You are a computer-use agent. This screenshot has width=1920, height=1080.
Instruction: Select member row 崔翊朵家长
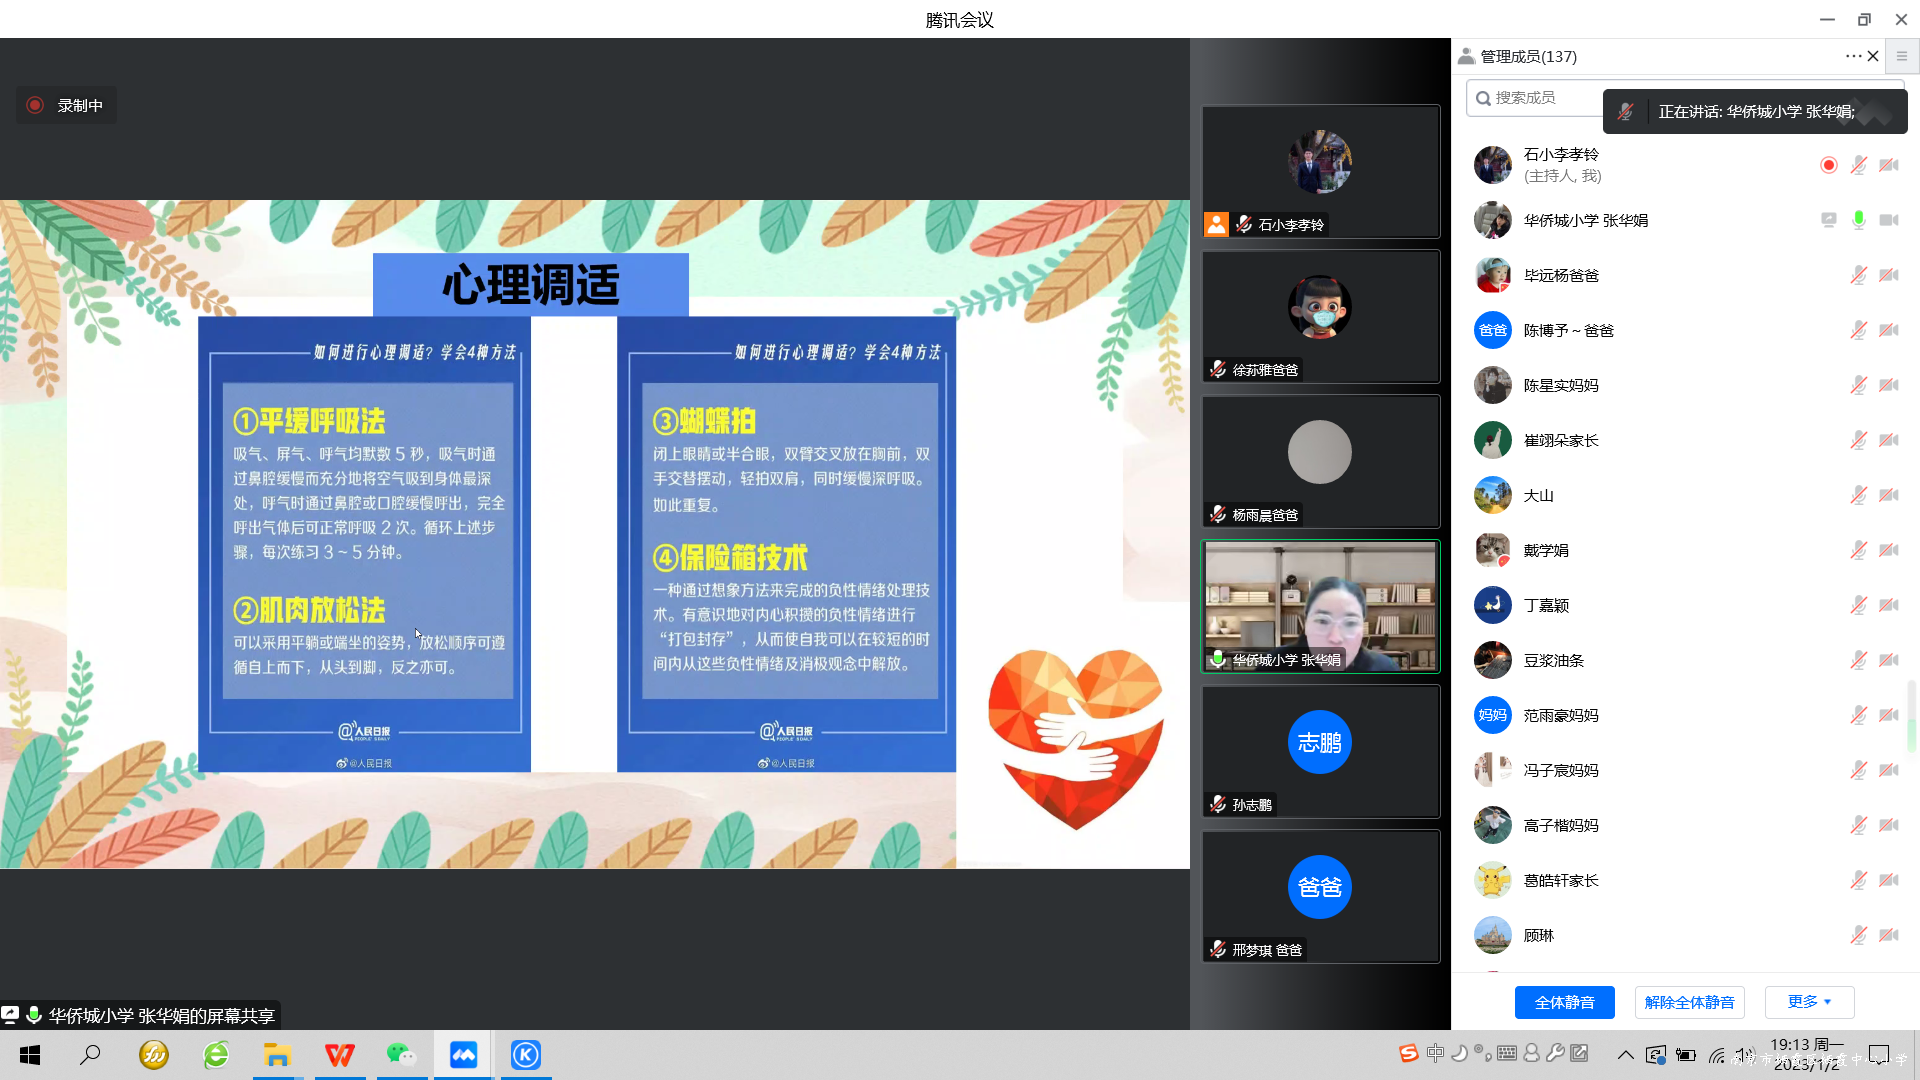1685,440
